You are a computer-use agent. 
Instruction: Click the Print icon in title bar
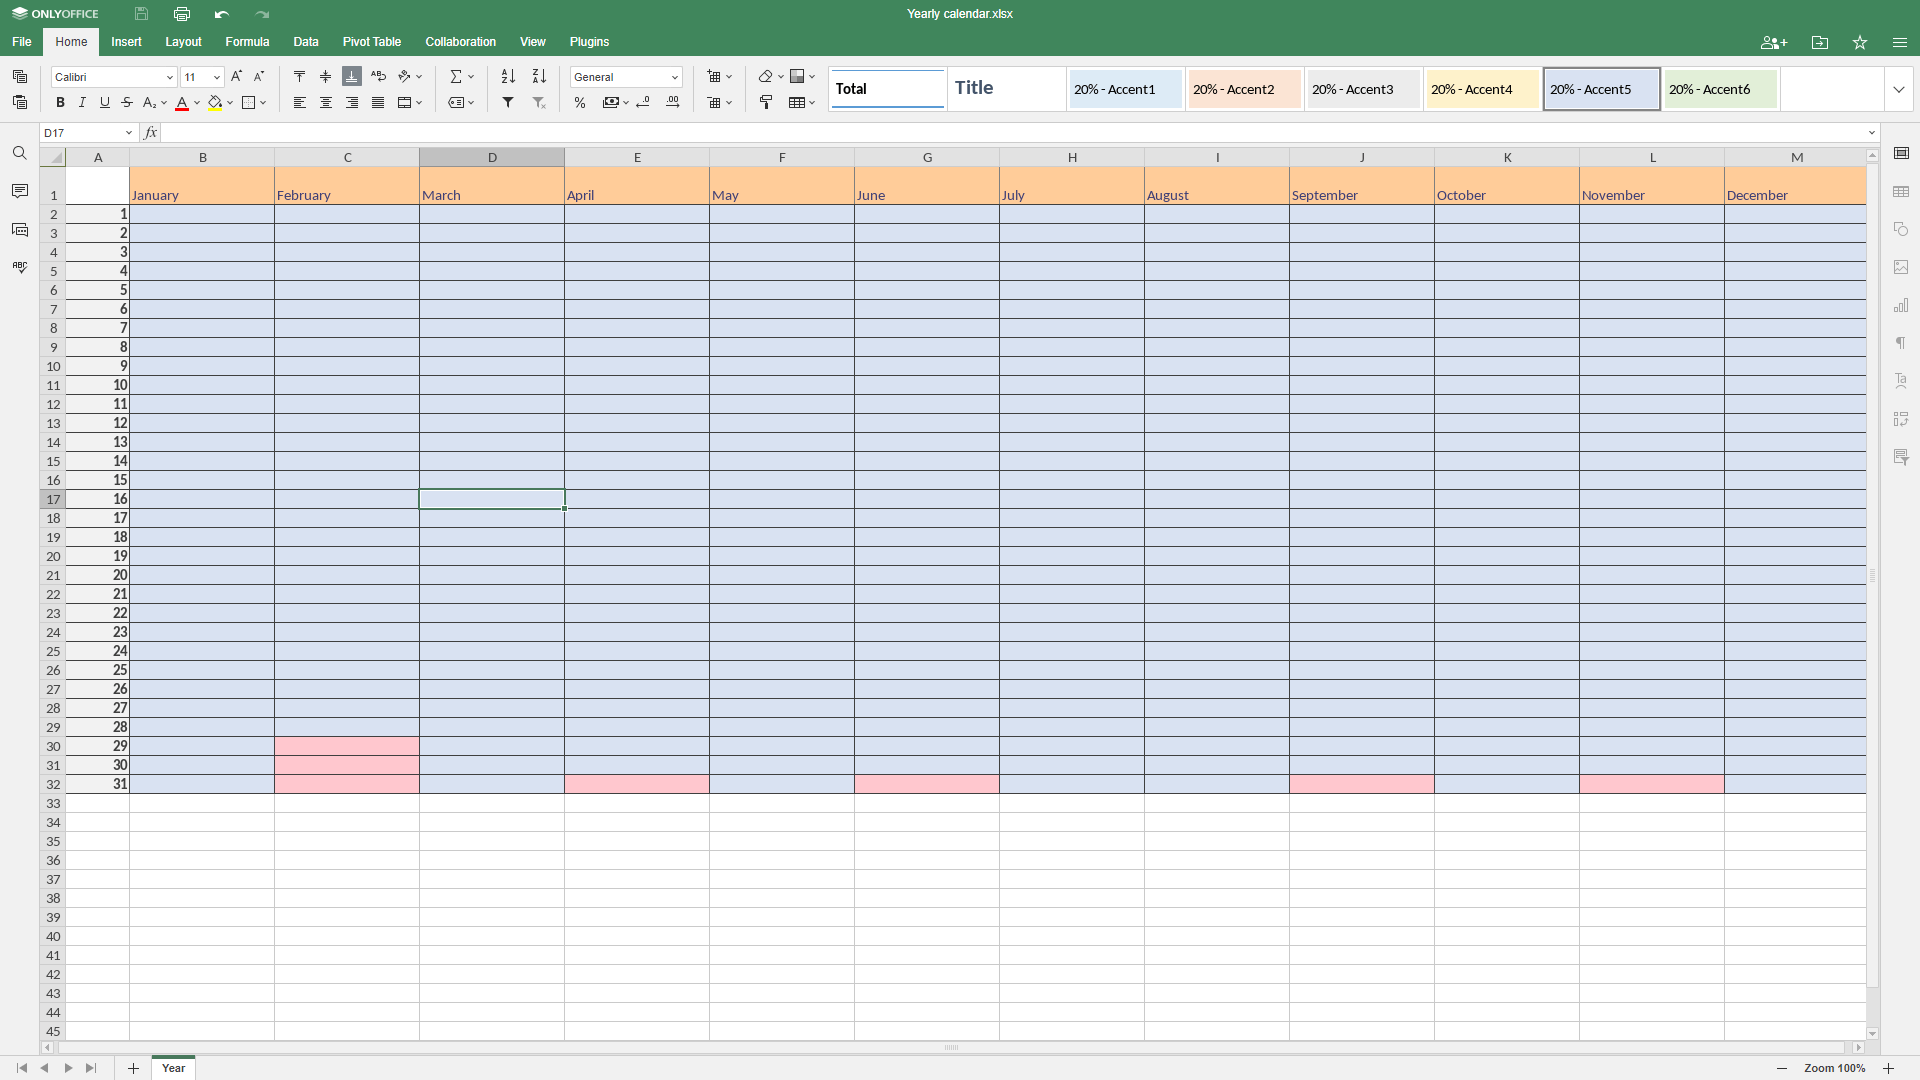pyautogui.click(x=182, y=14)
